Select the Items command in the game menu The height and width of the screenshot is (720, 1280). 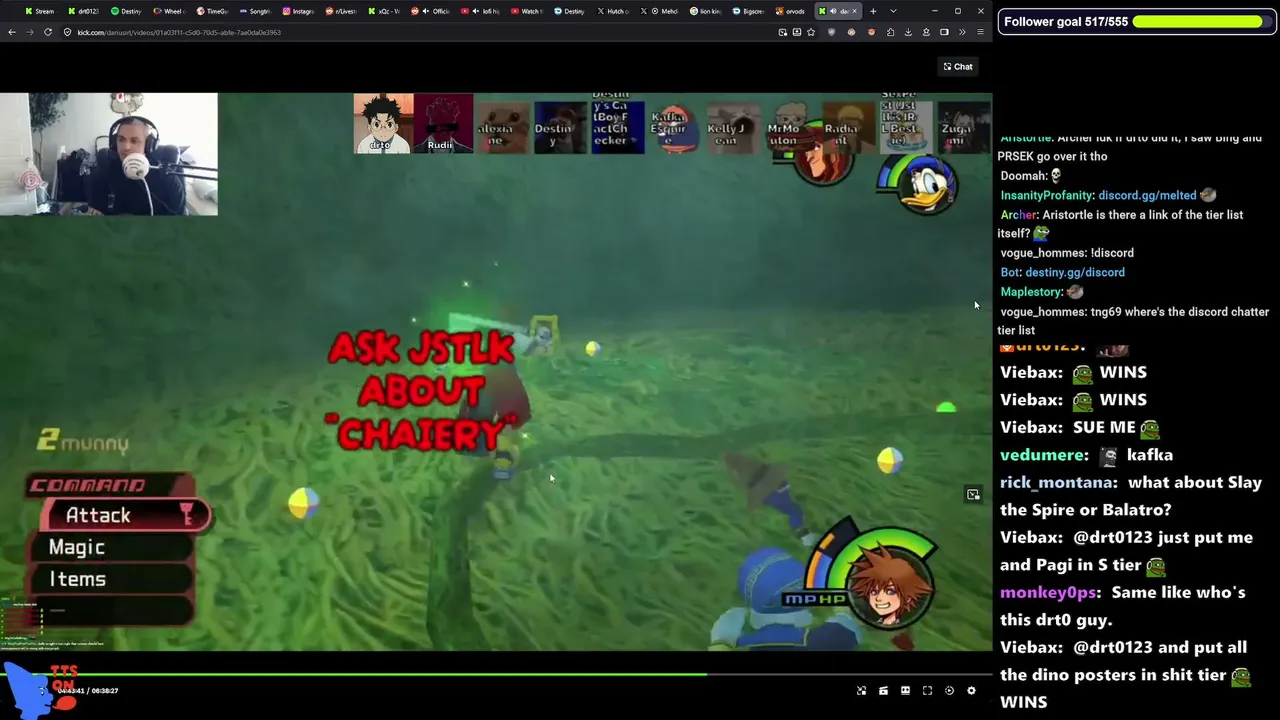click(114, 579)
